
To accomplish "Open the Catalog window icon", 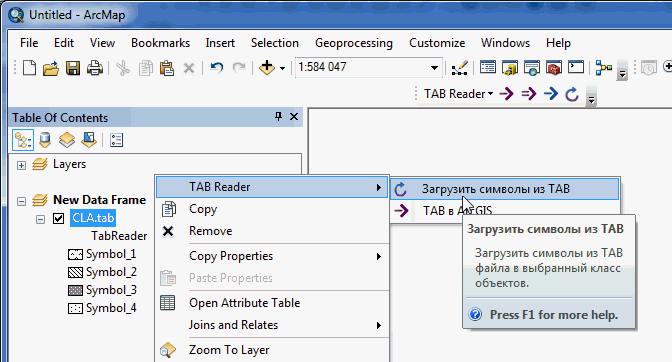I will [x=510, y=68].
